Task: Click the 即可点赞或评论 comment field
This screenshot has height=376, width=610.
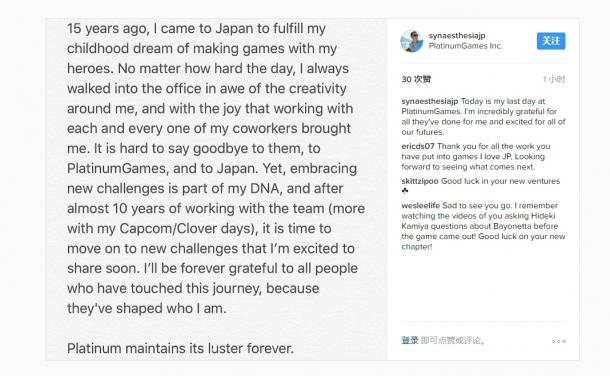Action: click(x=453, y=341)
